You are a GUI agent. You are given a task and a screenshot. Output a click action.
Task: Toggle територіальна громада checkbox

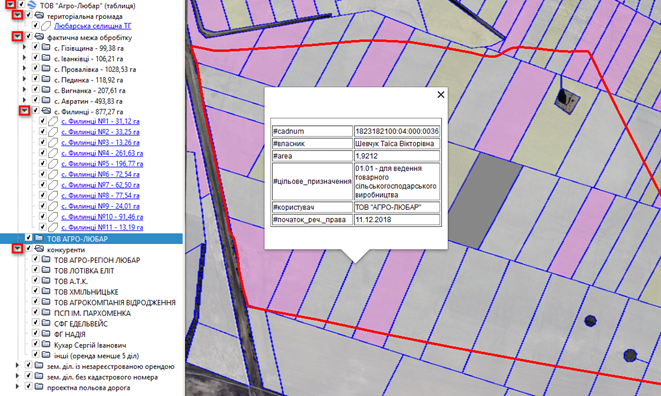tap(28, 15)
